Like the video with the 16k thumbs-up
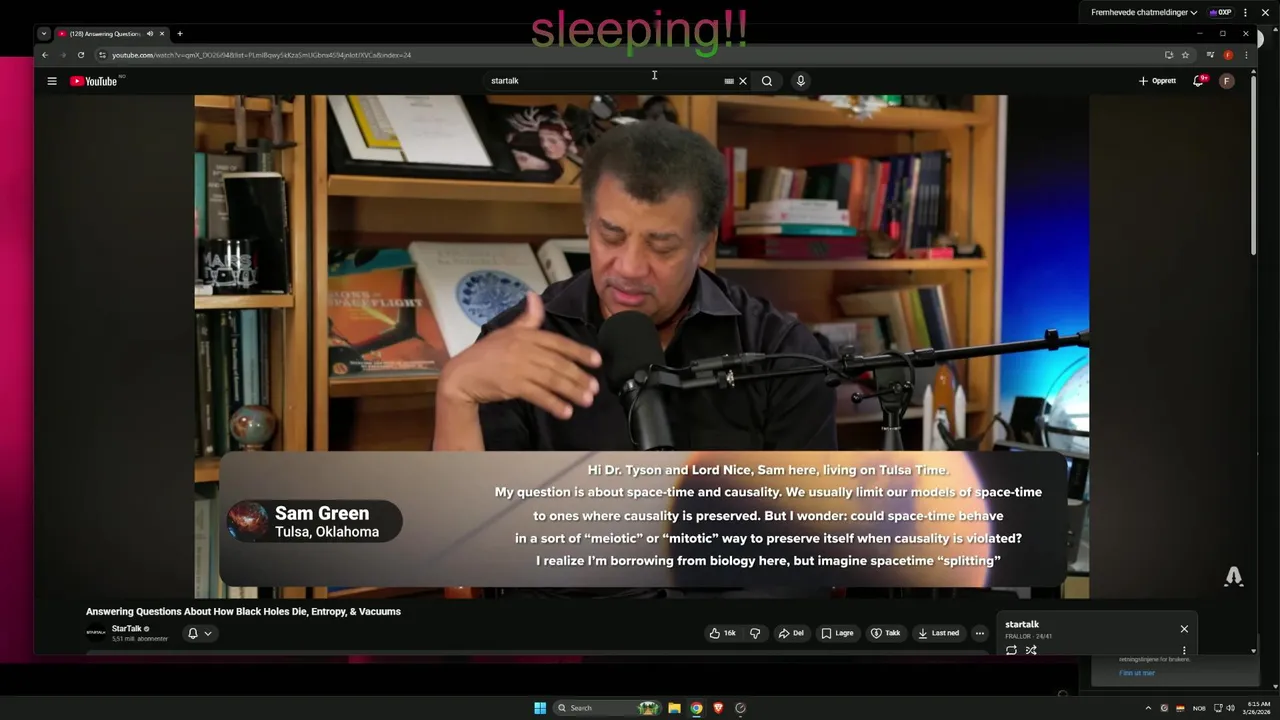The height and width of the screenshot is (720, 1280). click(x=723, y=633)
